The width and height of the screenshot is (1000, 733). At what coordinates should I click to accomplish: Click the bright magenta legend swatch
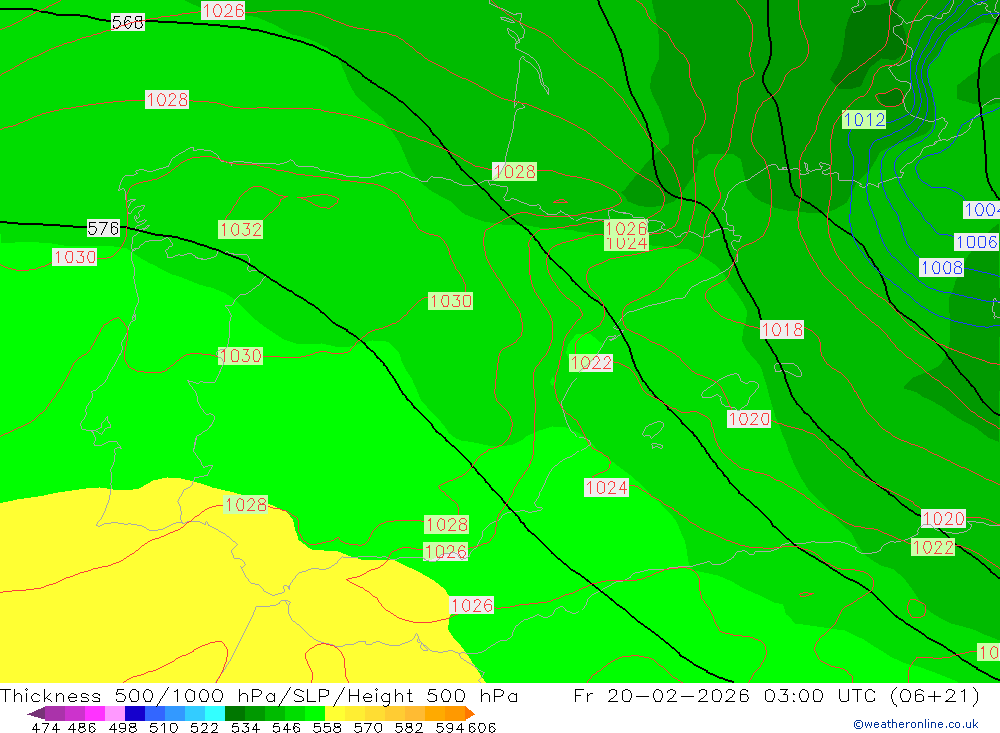[x=95, y=713]
